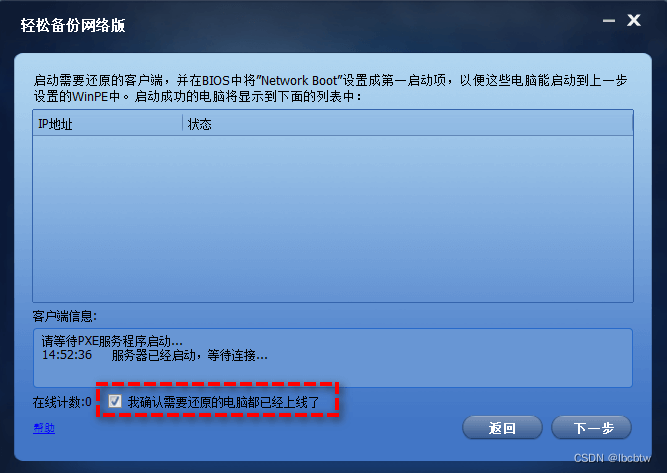Click the empty client list area
Viewport: 667px width, 473px height.
click(333, 219)
